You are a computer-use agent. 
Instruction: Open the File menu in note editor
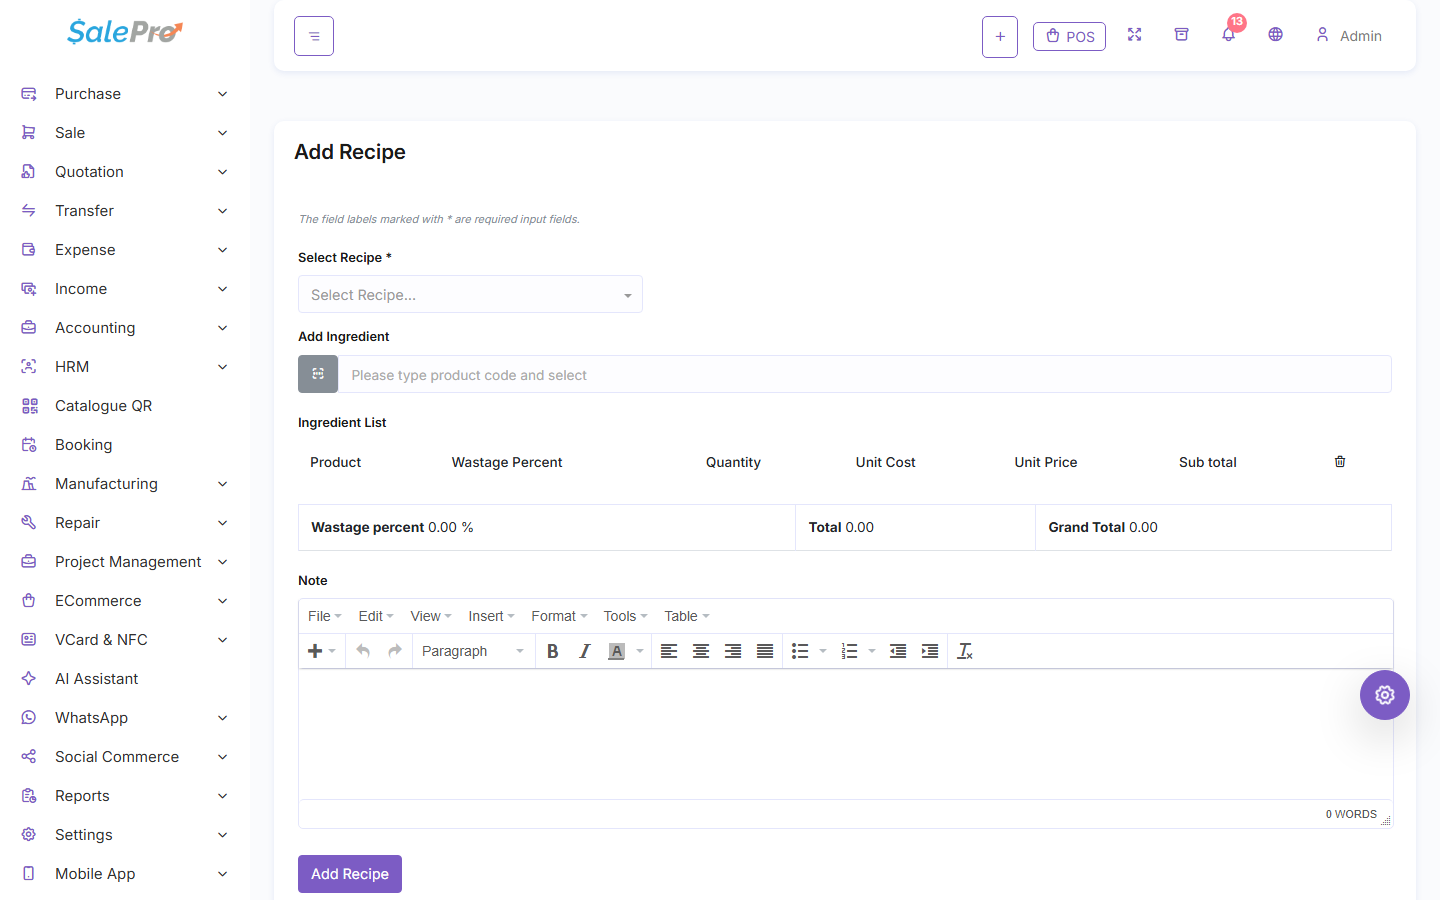pyautogui.click(x=324, y=616)
